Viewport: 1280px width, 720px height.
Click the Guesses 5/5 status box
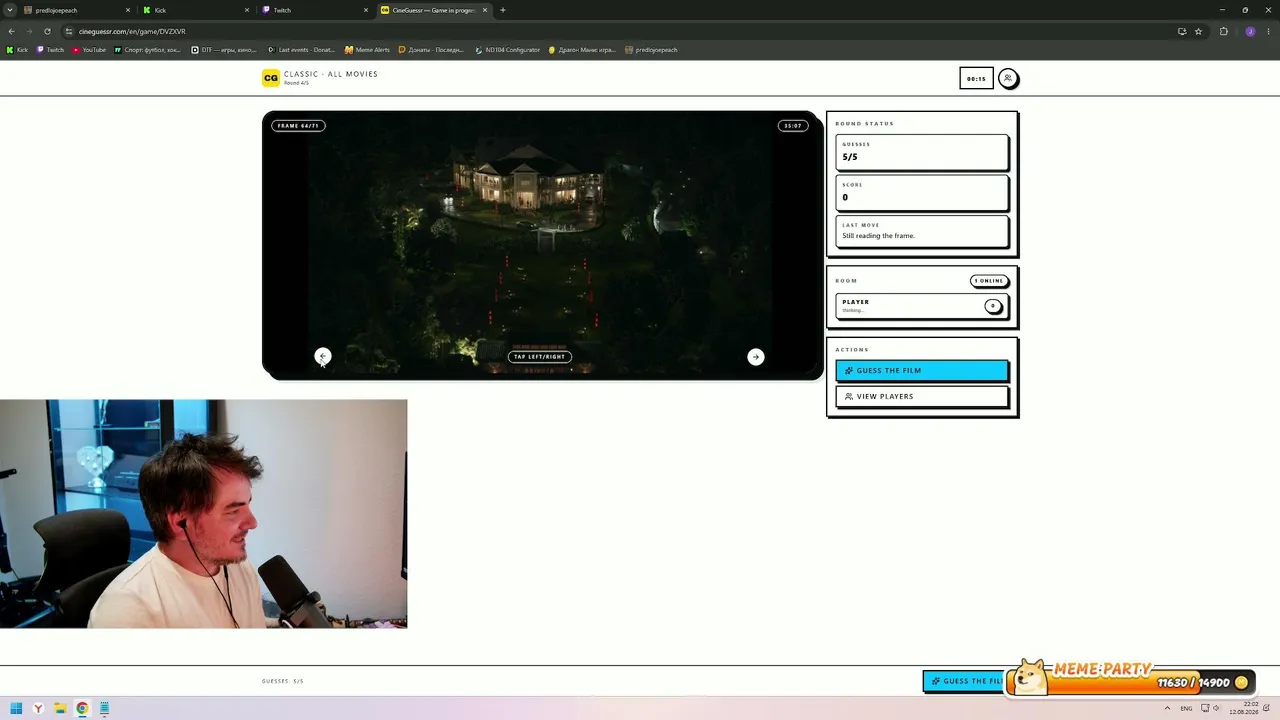922,153
